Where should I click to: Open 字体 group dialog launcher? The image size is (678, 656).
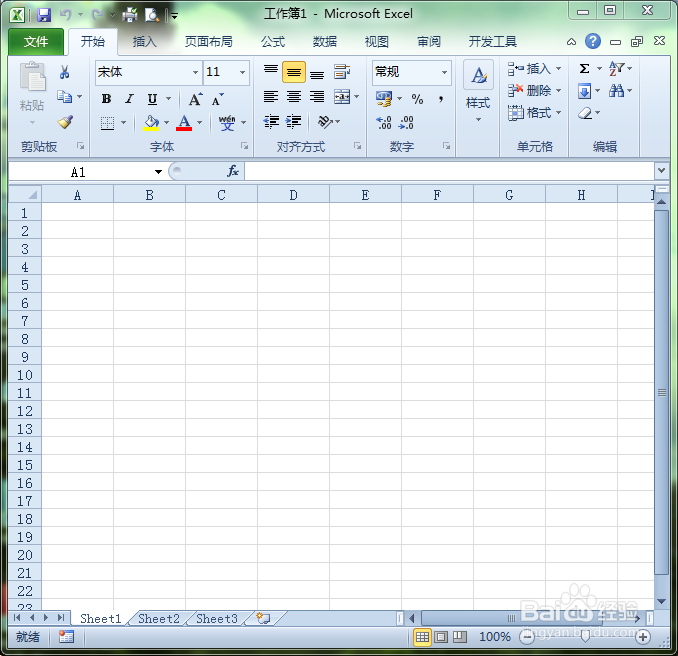tap(245, 146)
